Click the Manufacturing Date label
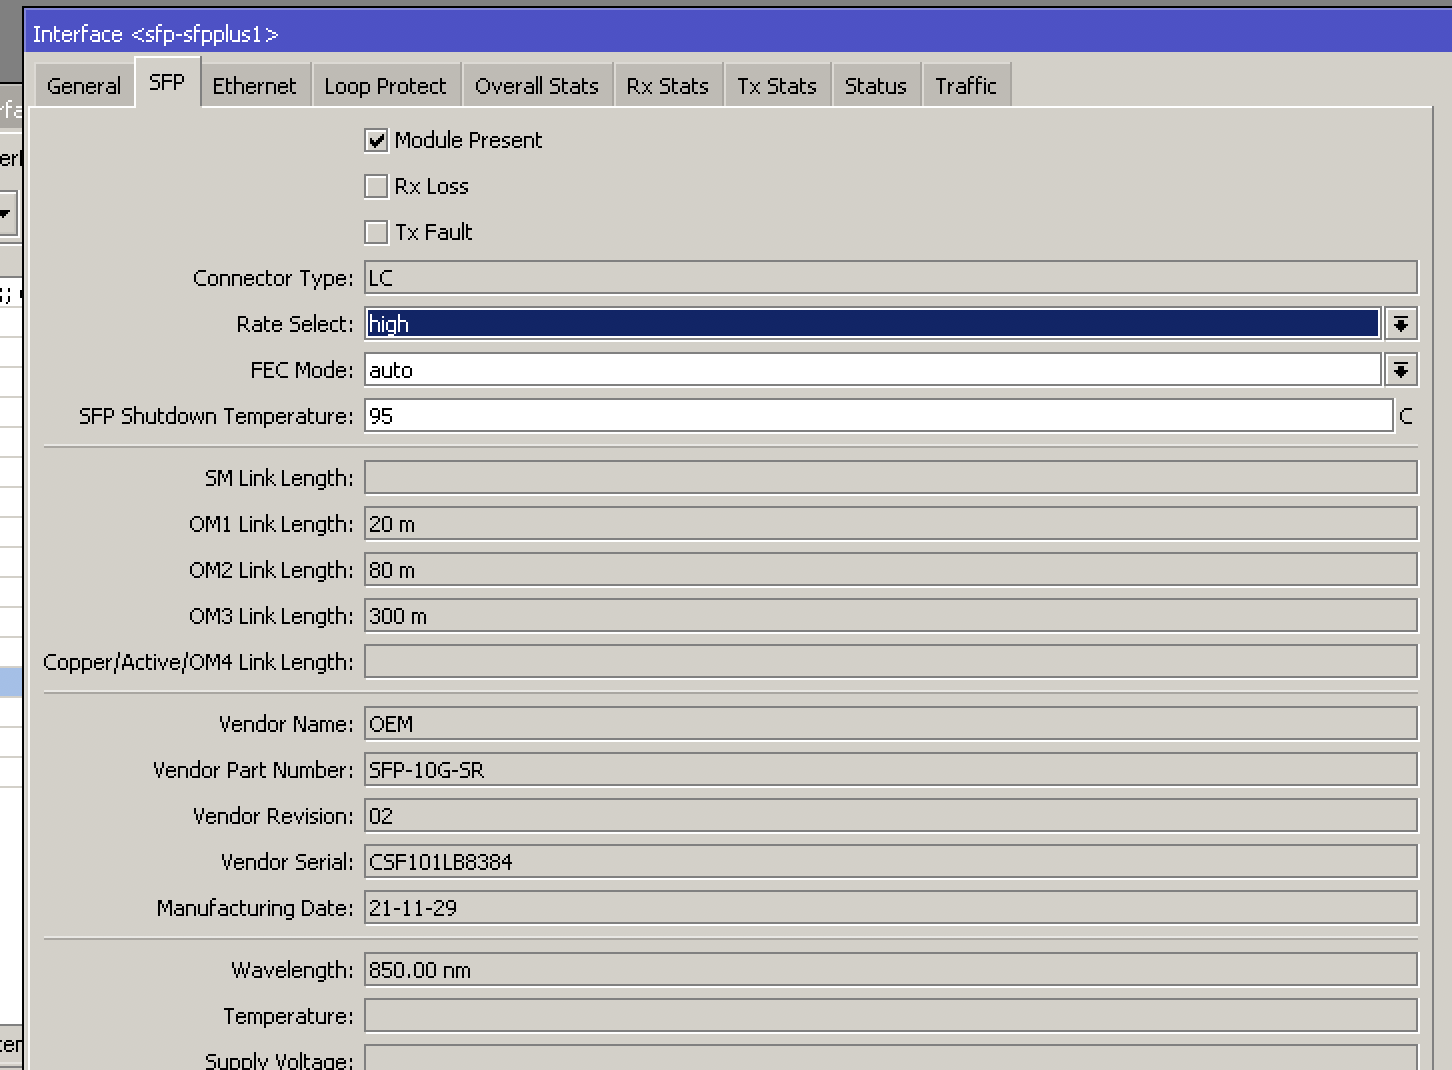This screenshot has width=1452, height=1070. pyautogui.click(x=255, y=908)
